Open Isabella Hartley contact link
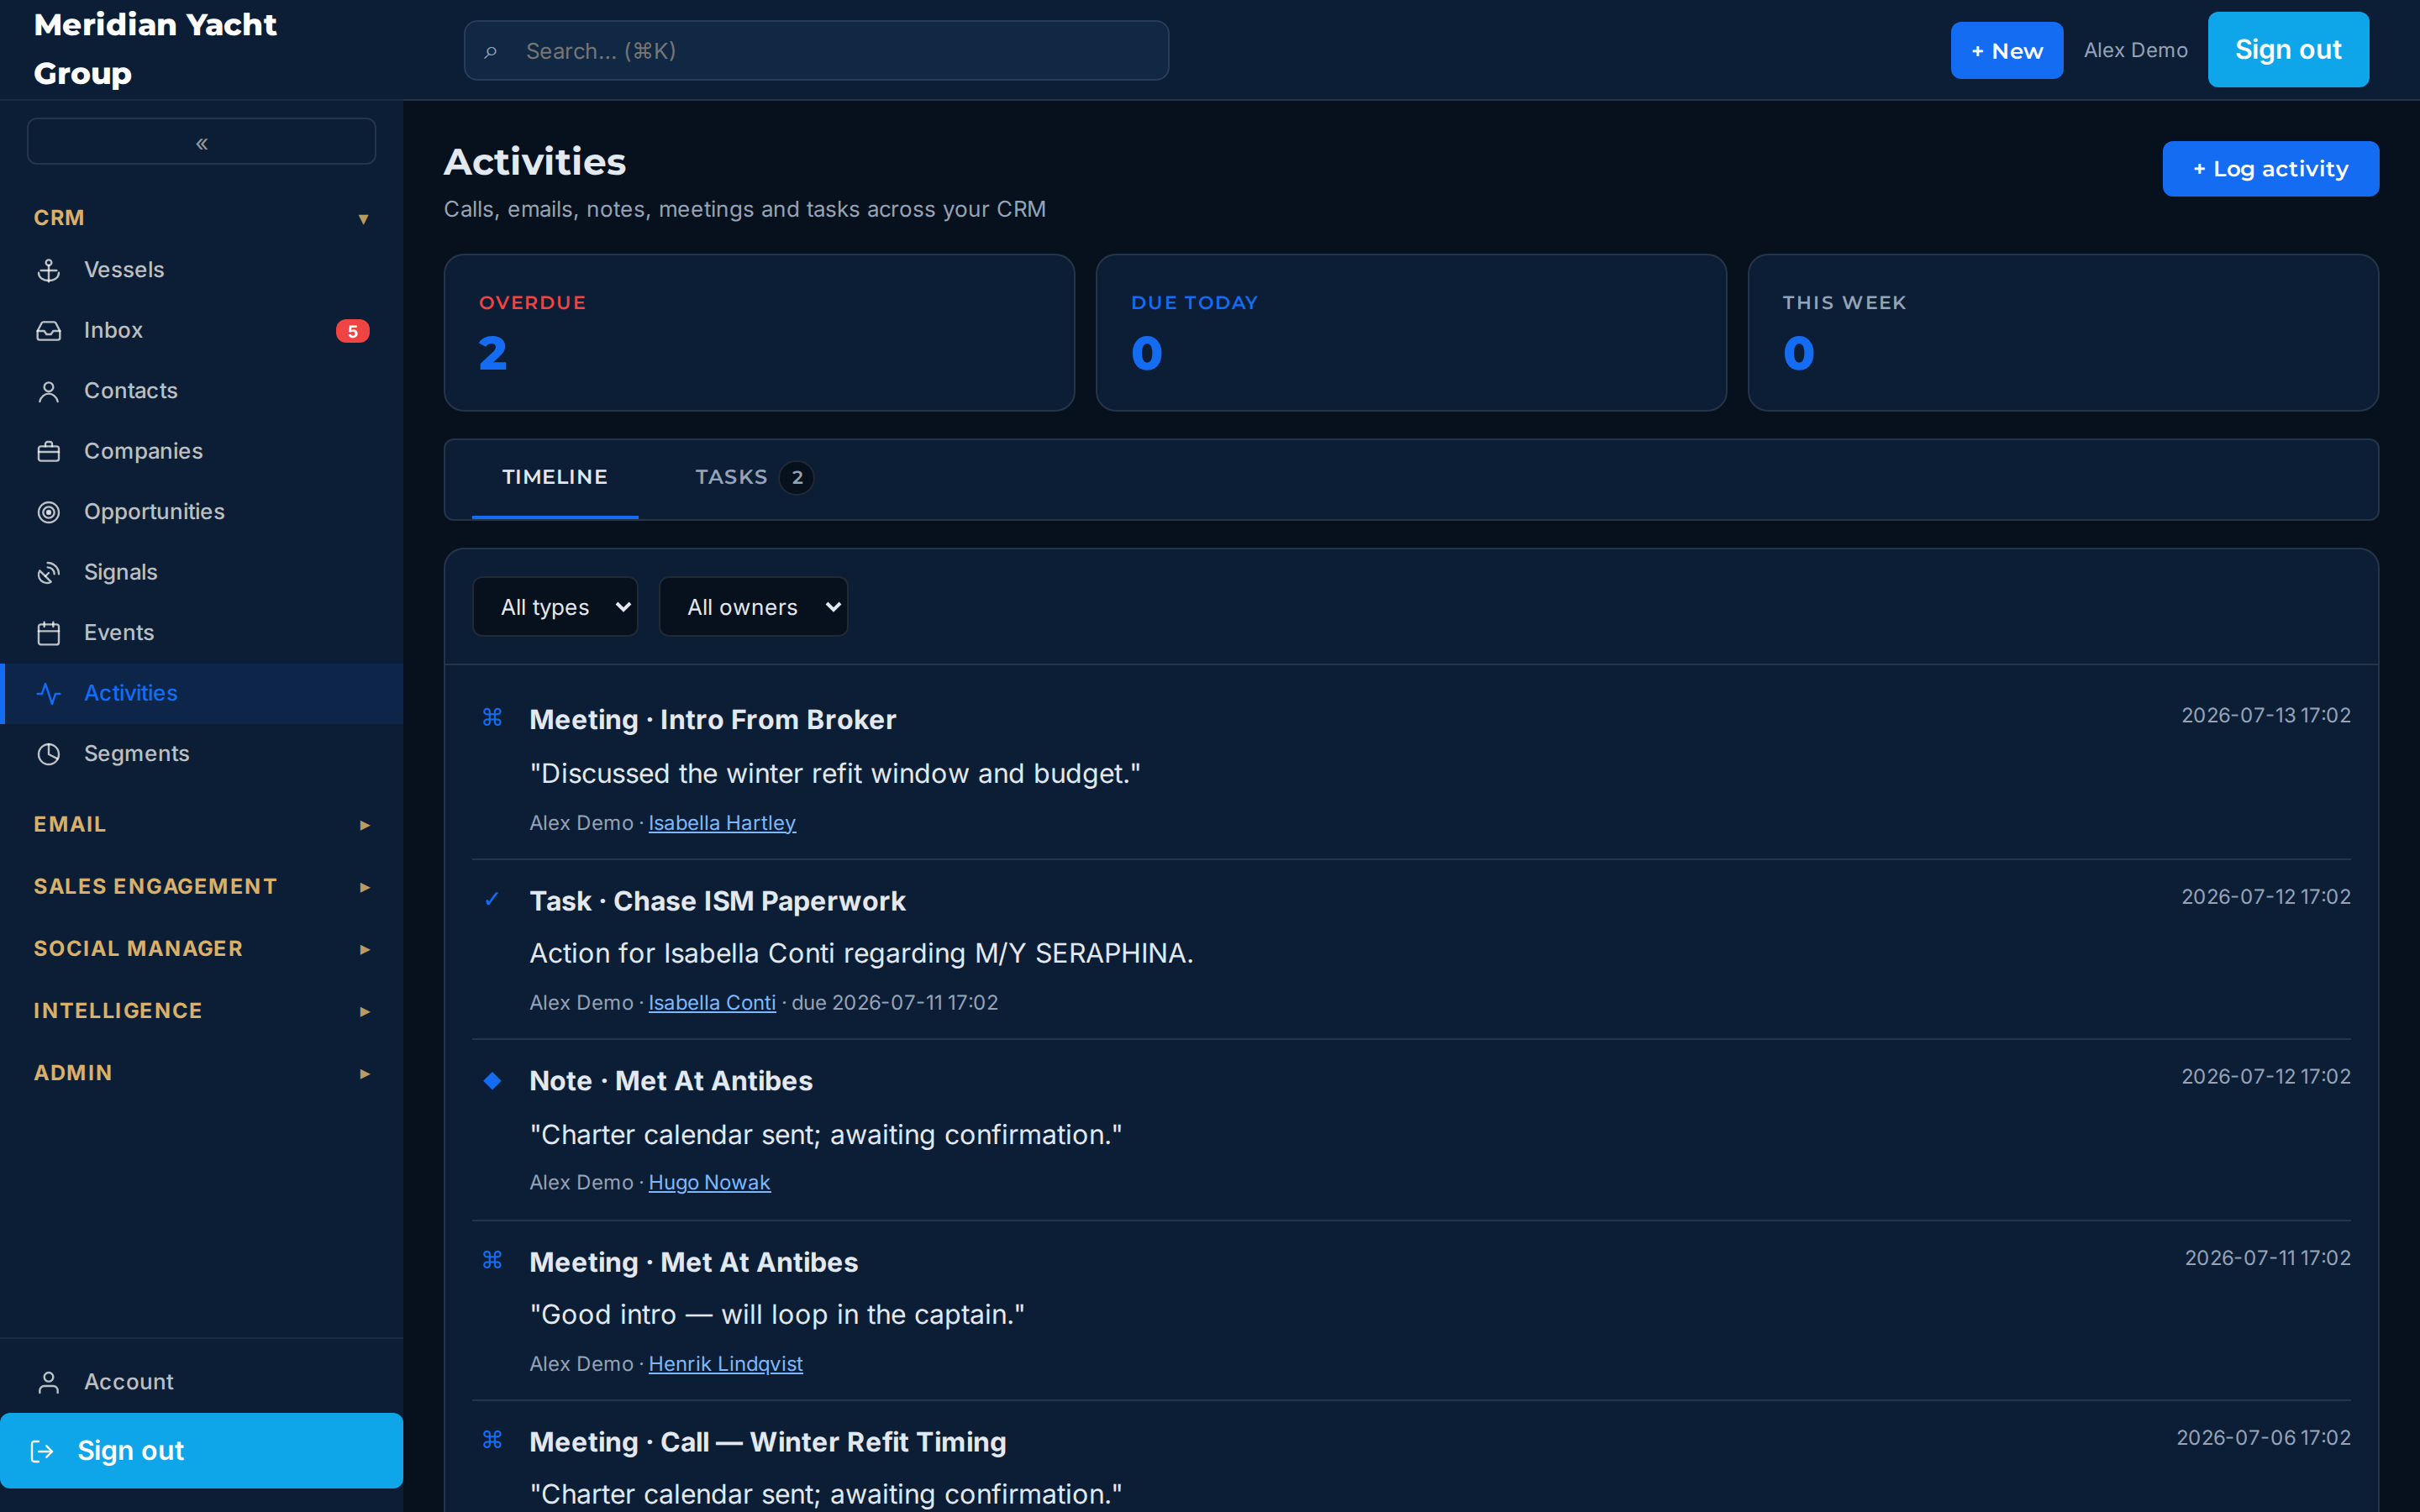The width and height of the screenshot is (2420, 1512). (x=722, y=823)
